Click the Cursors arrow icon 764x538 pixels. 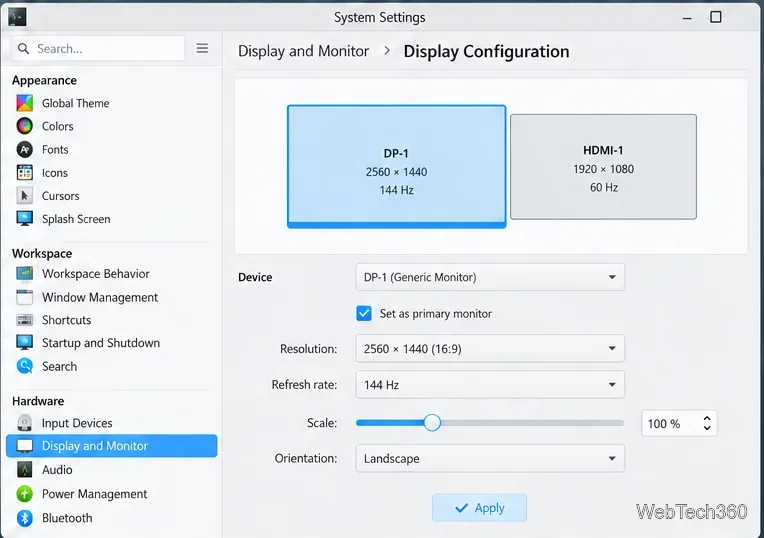pyautogui.click(x=24, y=195)
